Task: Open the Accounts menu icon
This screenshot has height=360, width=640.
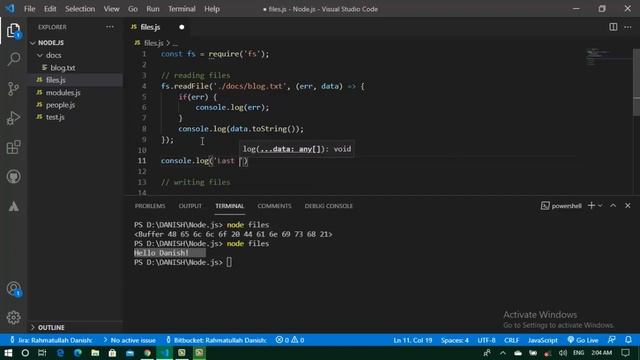Action: click(x=13, y=289)
